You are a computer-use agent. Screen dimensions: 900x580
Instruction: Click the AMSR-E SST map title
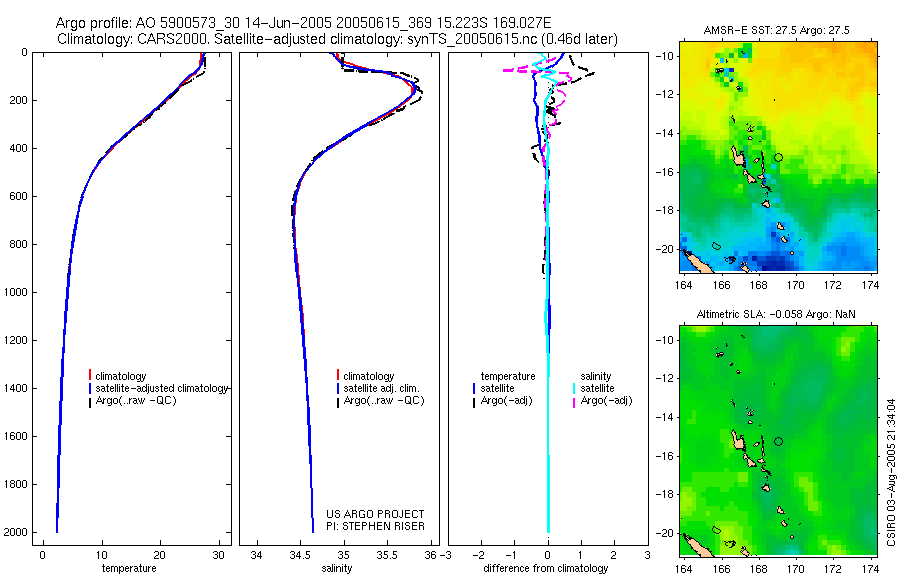coord(777,30)
